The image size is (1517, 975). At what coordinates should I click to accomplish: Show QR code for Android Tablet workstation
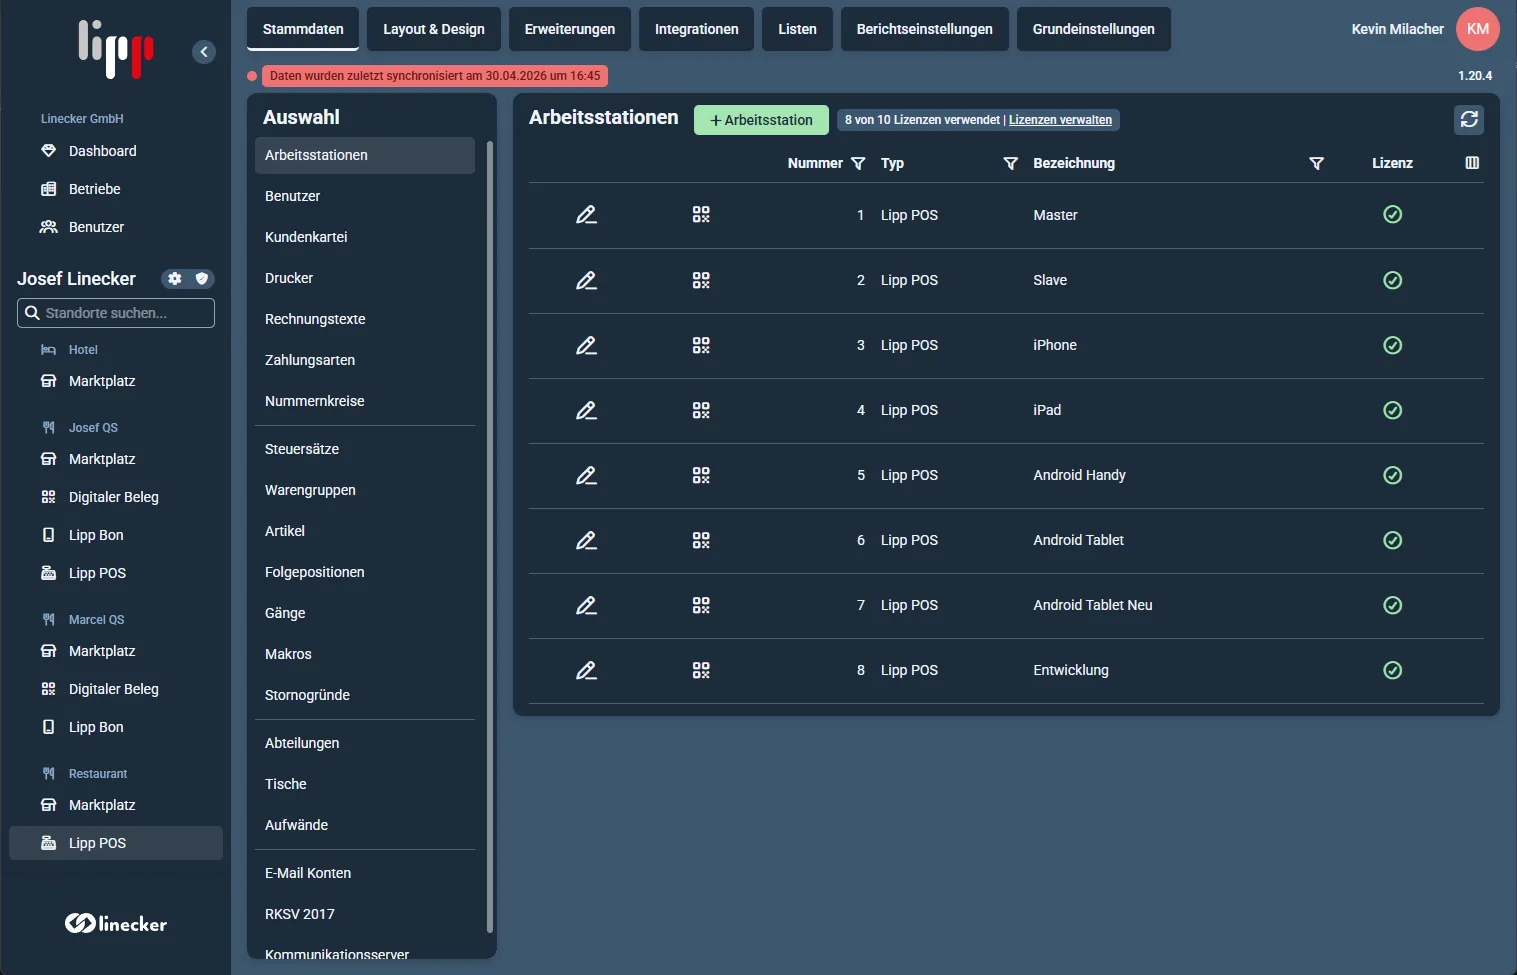click(x=701, y=540)
